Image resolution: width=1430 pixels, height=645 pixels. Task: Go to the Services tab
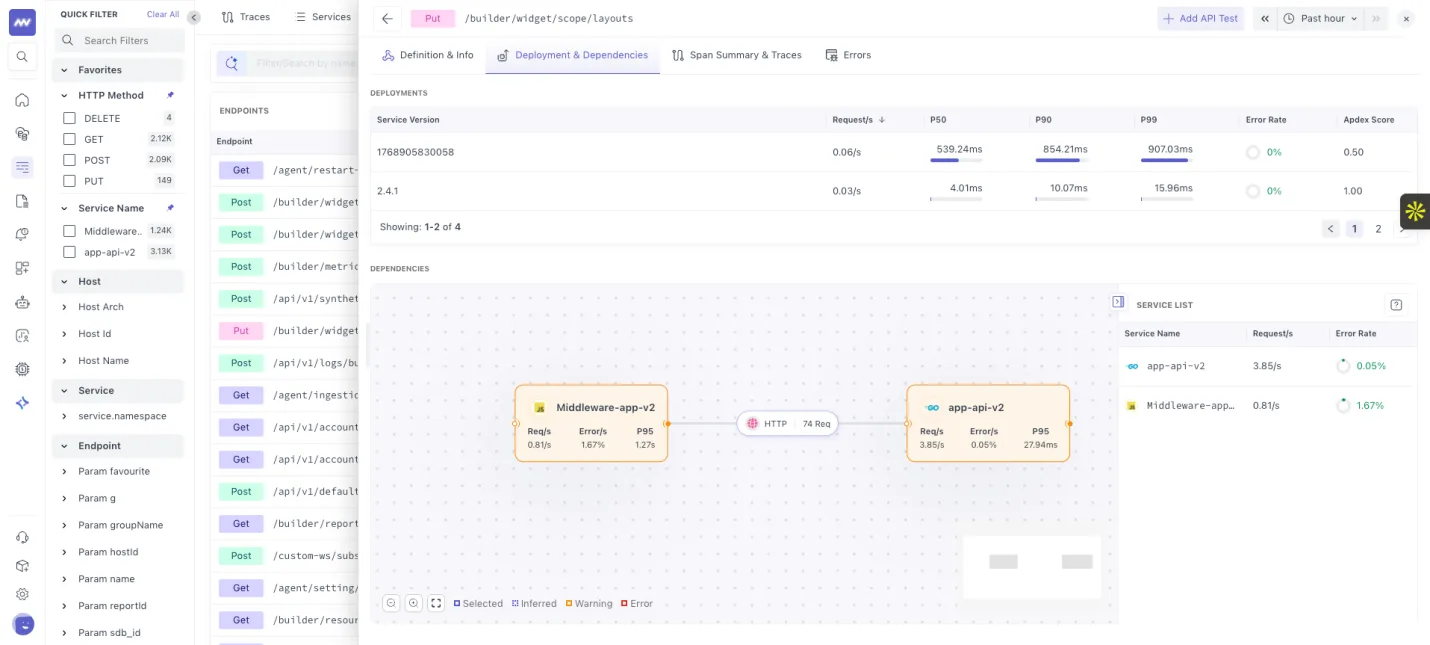[x=323, y=17]
